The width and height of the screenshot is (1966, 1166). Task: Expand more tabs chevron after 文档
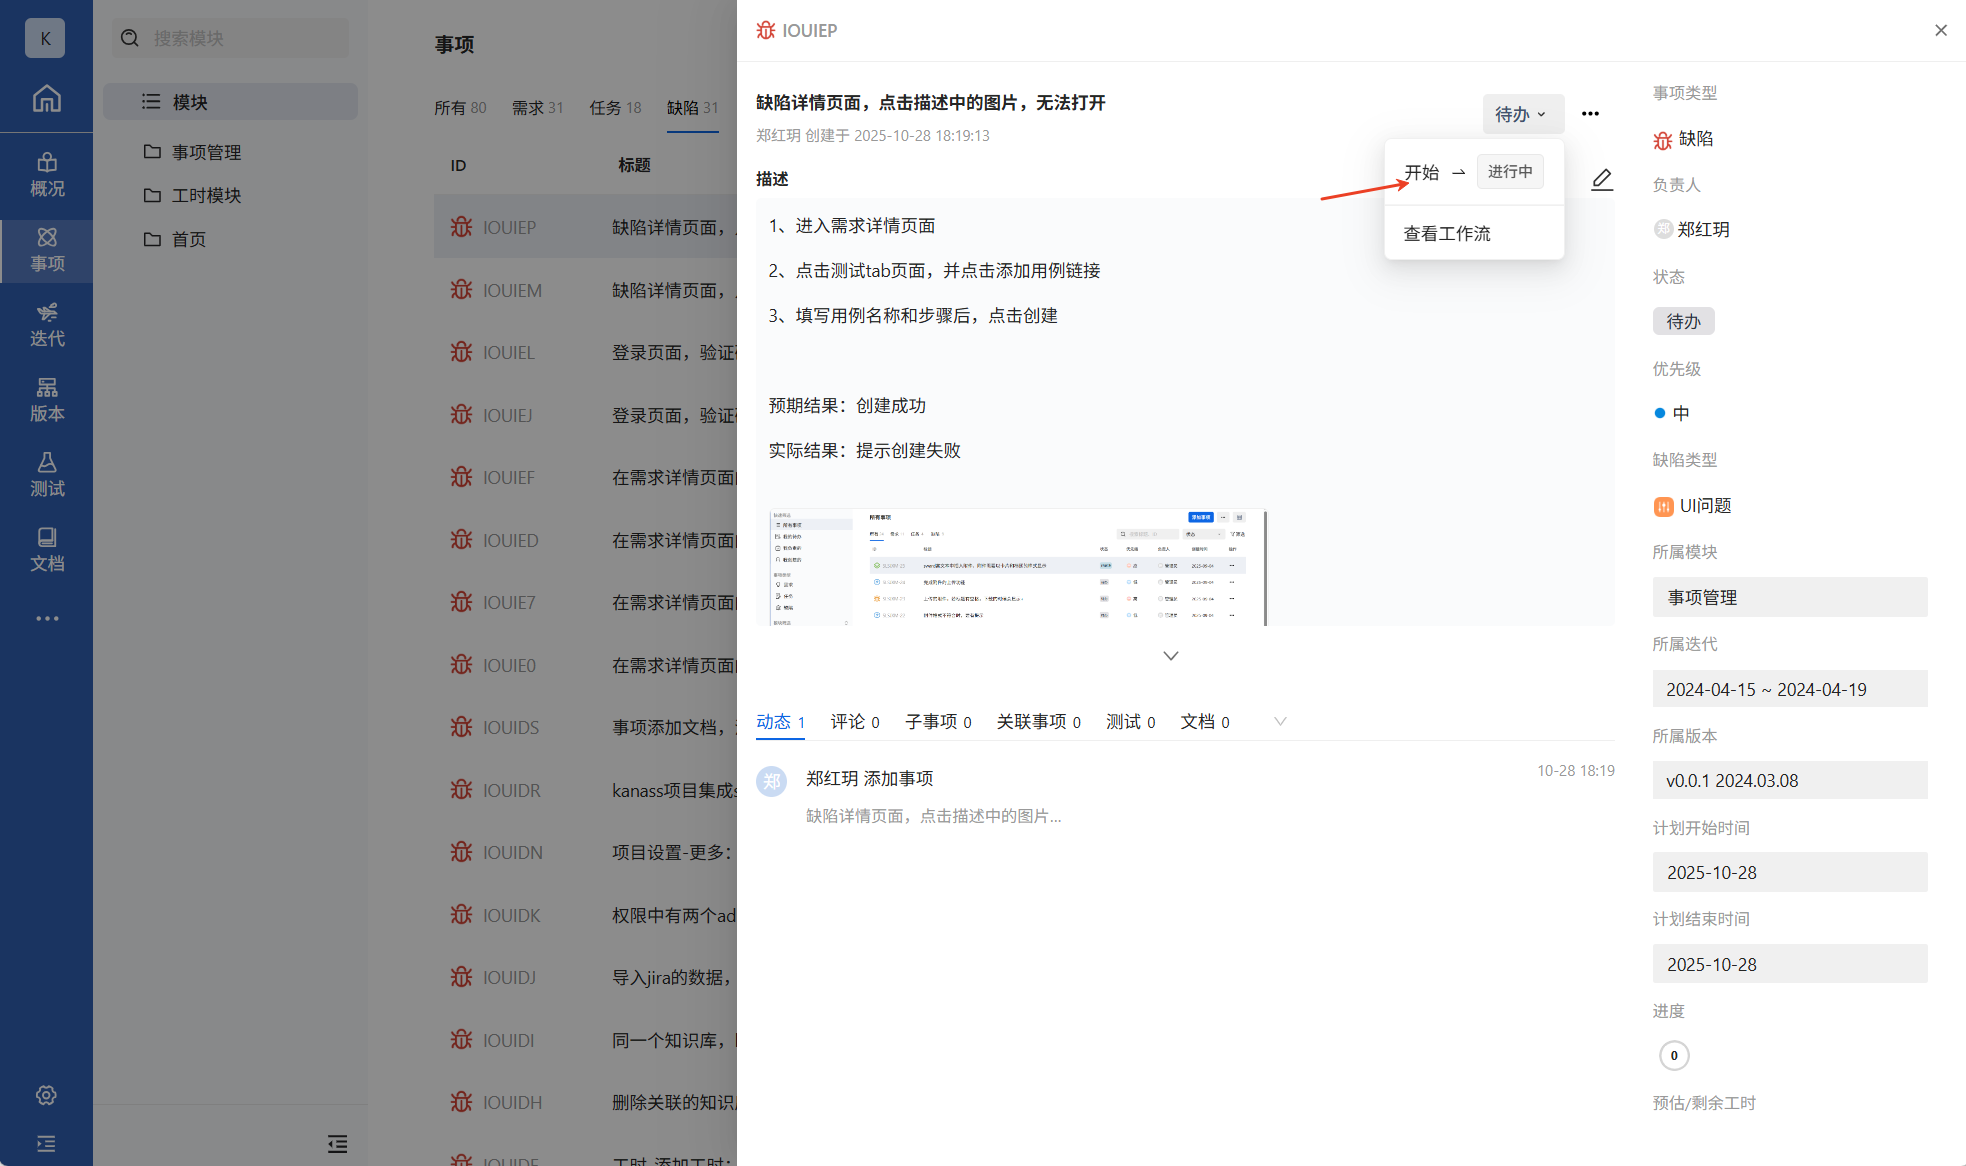click(x=1280, y=721)
